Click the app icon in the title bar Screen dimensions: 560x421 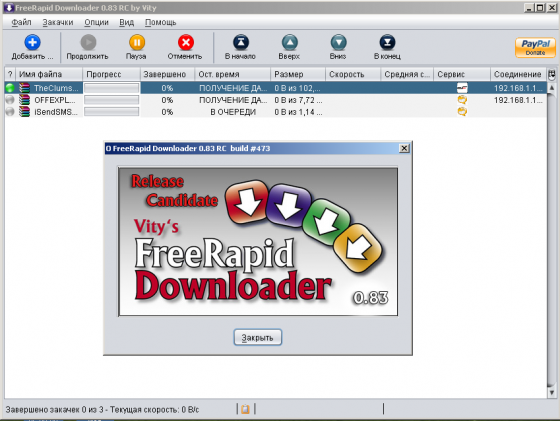point(9,7)
